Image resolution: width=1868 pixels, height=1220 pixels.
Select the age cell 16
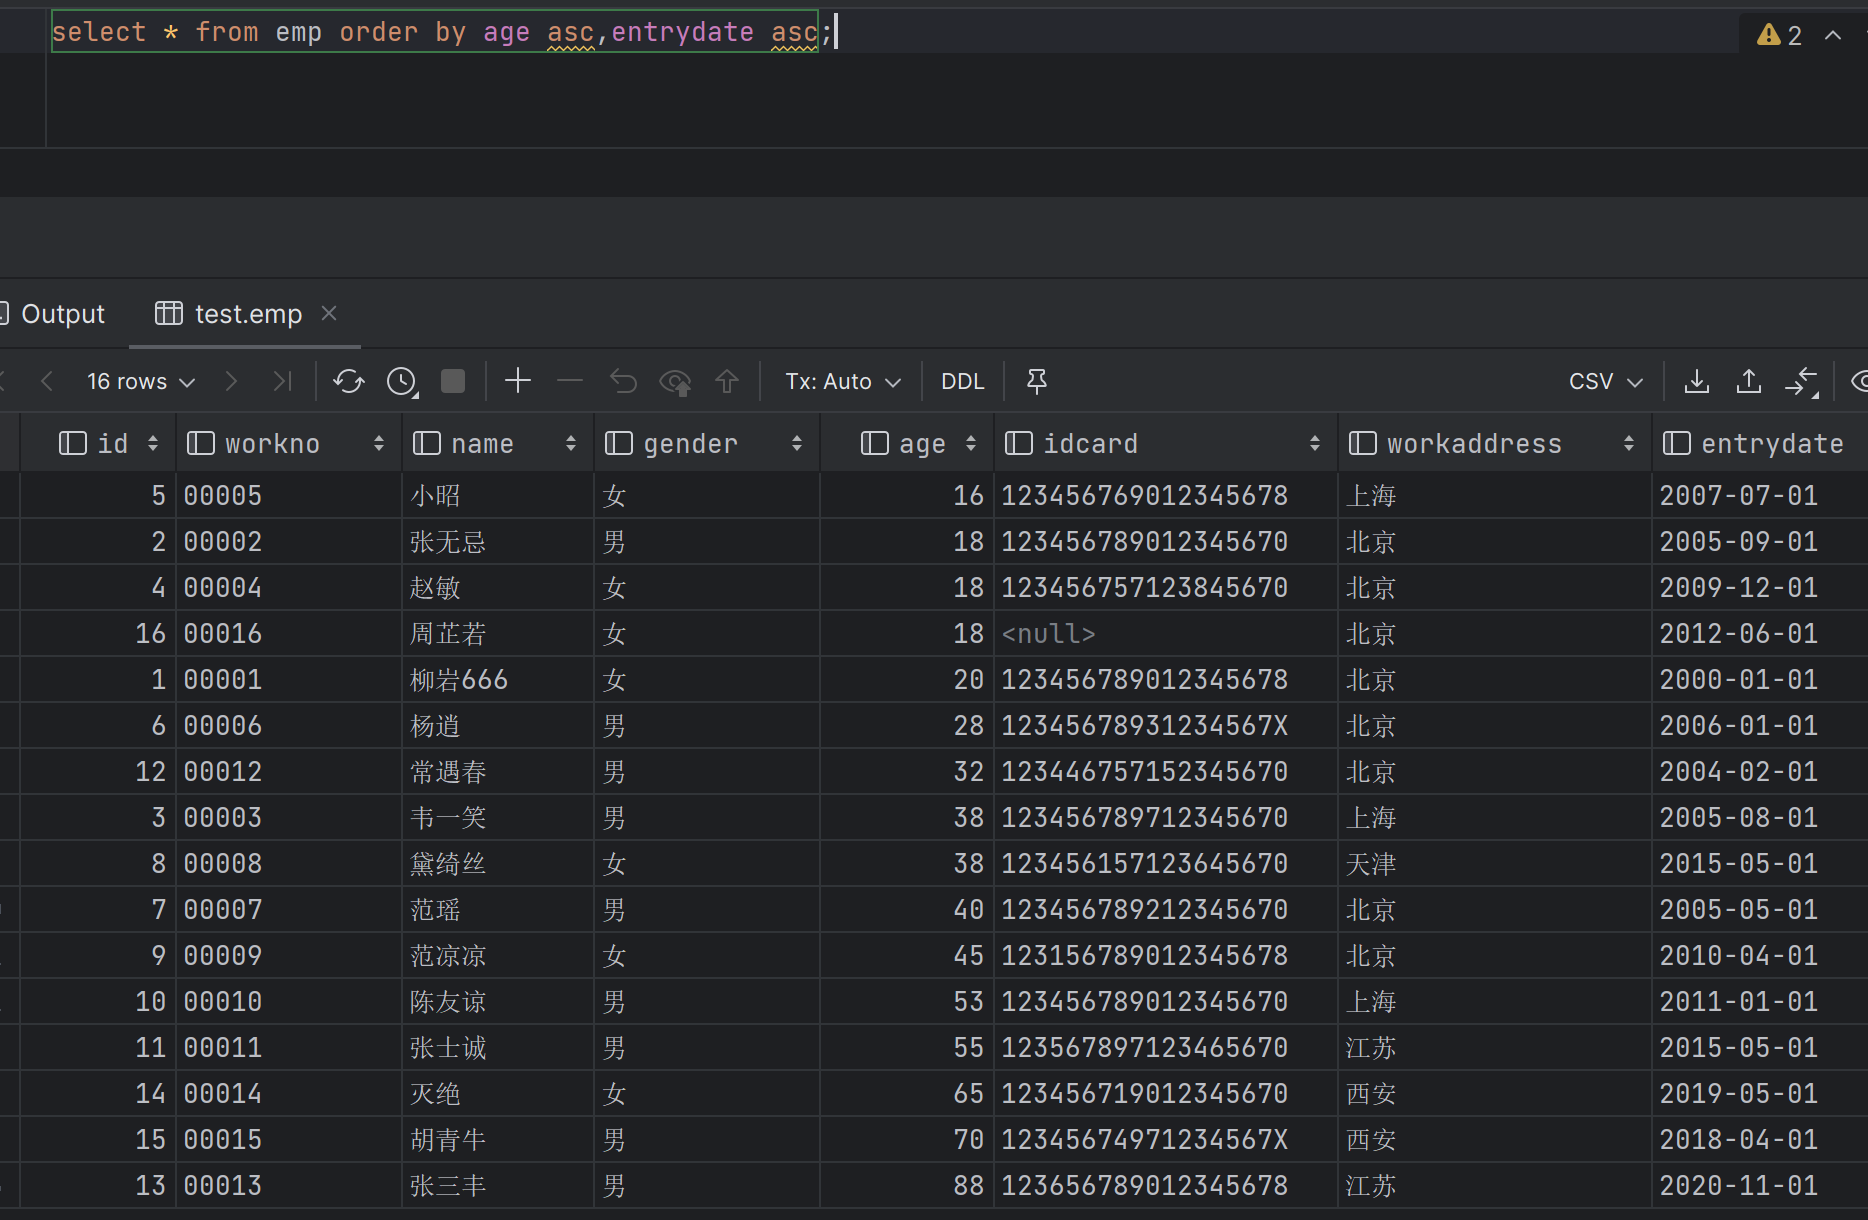907,496
